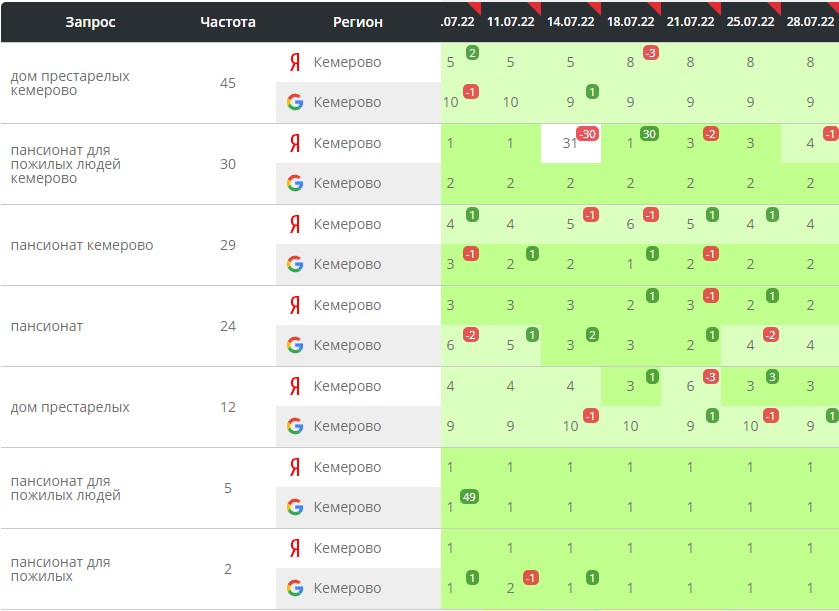
Task: Click Google icon for query with frequency 24
Action: [x=295, y=345]
